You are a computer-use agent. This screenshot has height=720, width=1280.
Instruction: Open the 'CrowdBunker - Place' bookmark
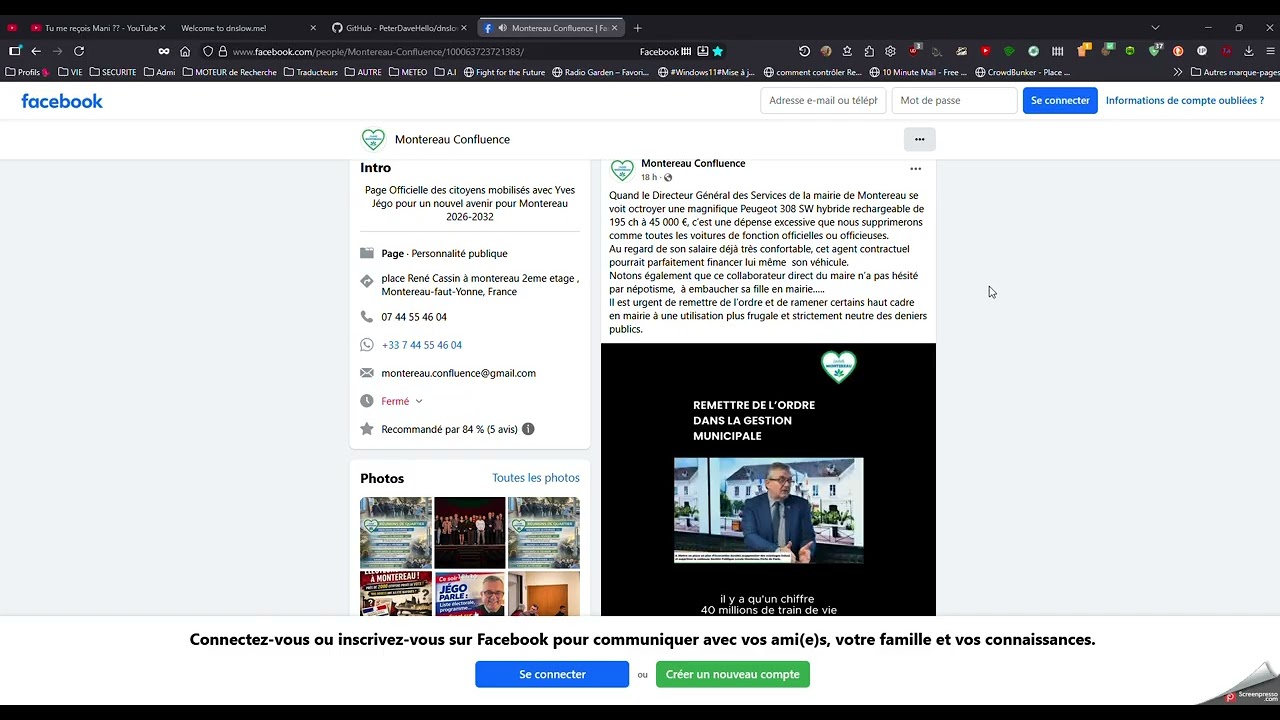1022,72
